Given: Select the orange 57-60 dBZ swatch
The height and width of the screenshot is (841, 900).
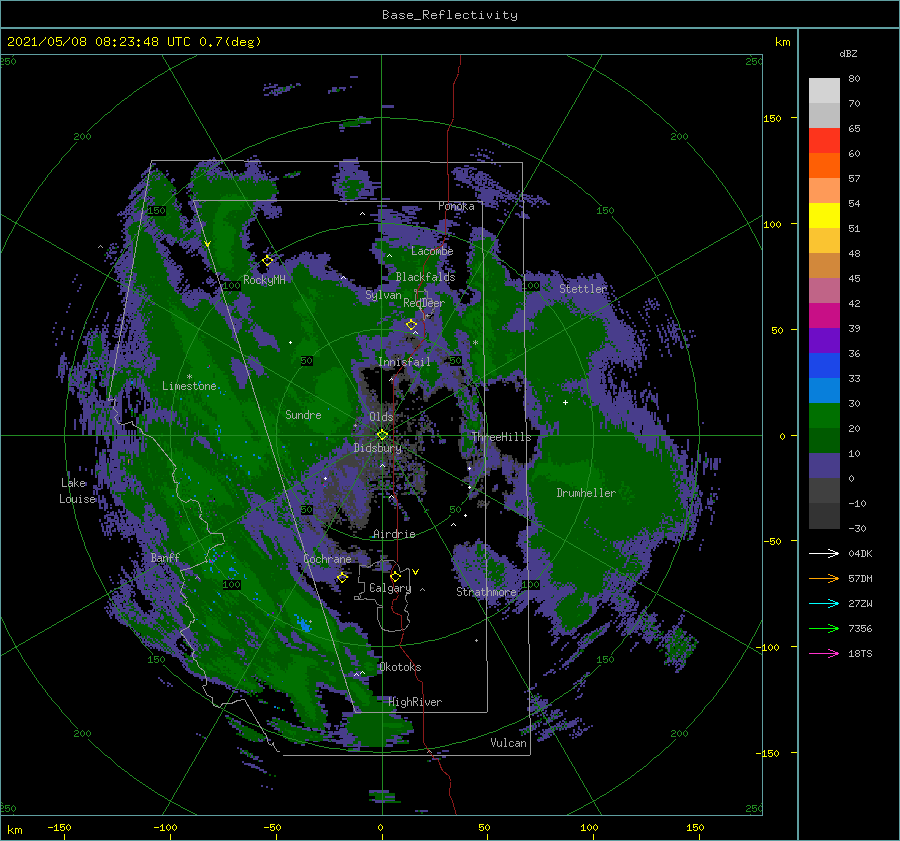Looking at the screenshot, I should pyautogui.click(x=824, y=165).
